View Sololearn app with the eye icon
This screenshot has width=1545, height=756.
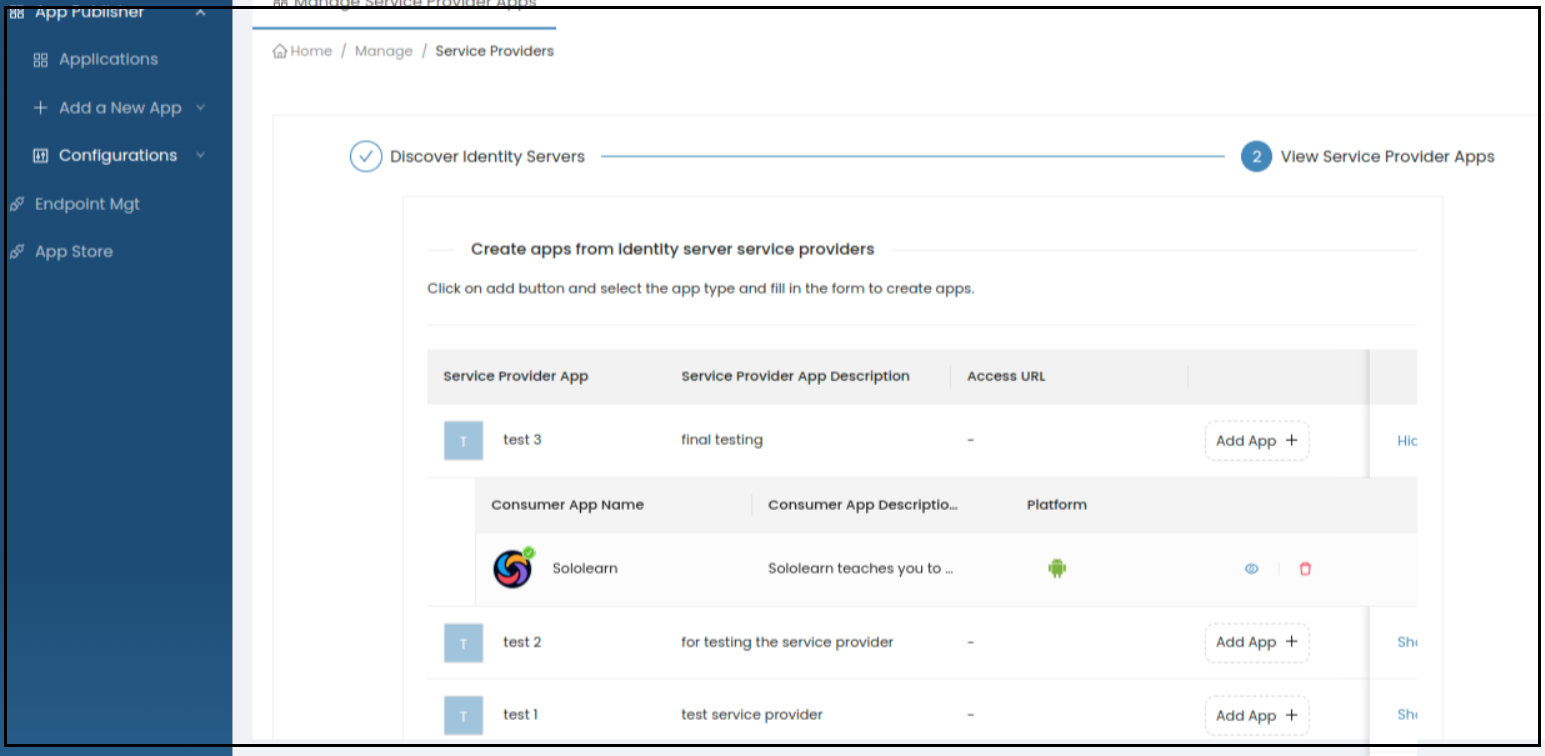[1251, 569]
